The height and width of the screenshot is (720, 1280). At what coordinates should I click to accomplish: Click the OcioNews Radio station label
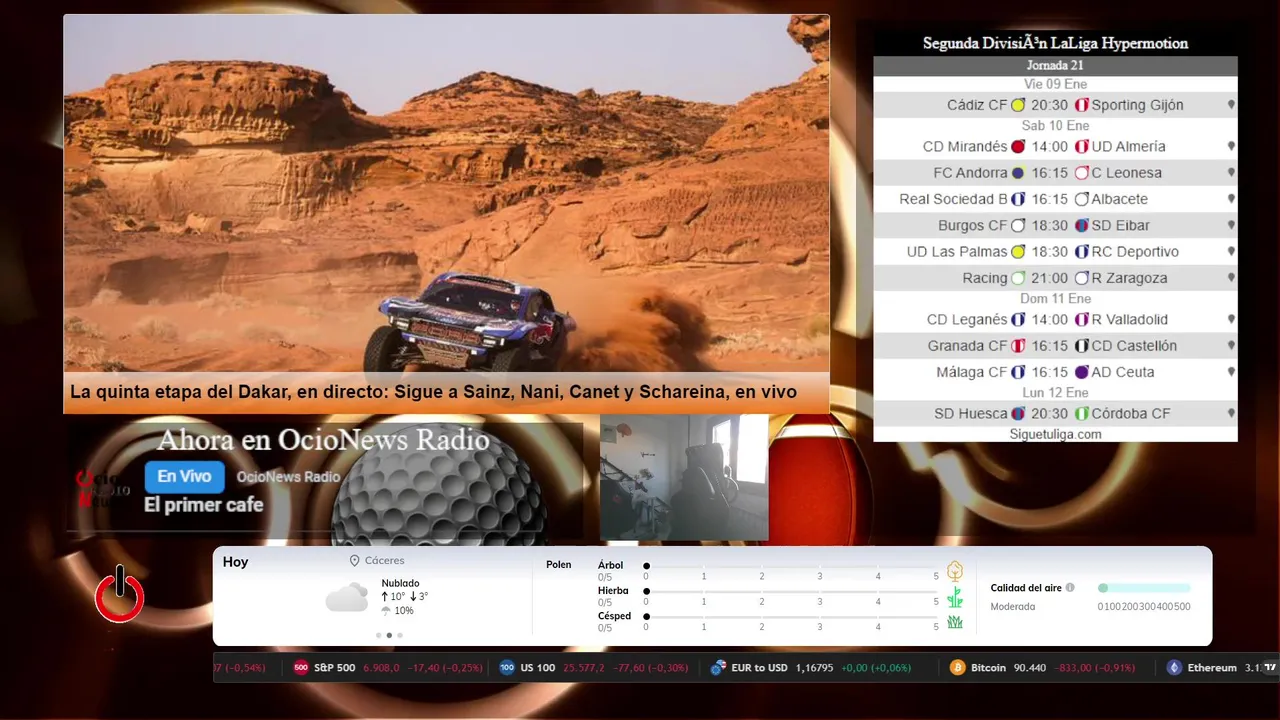pos(288,477)
